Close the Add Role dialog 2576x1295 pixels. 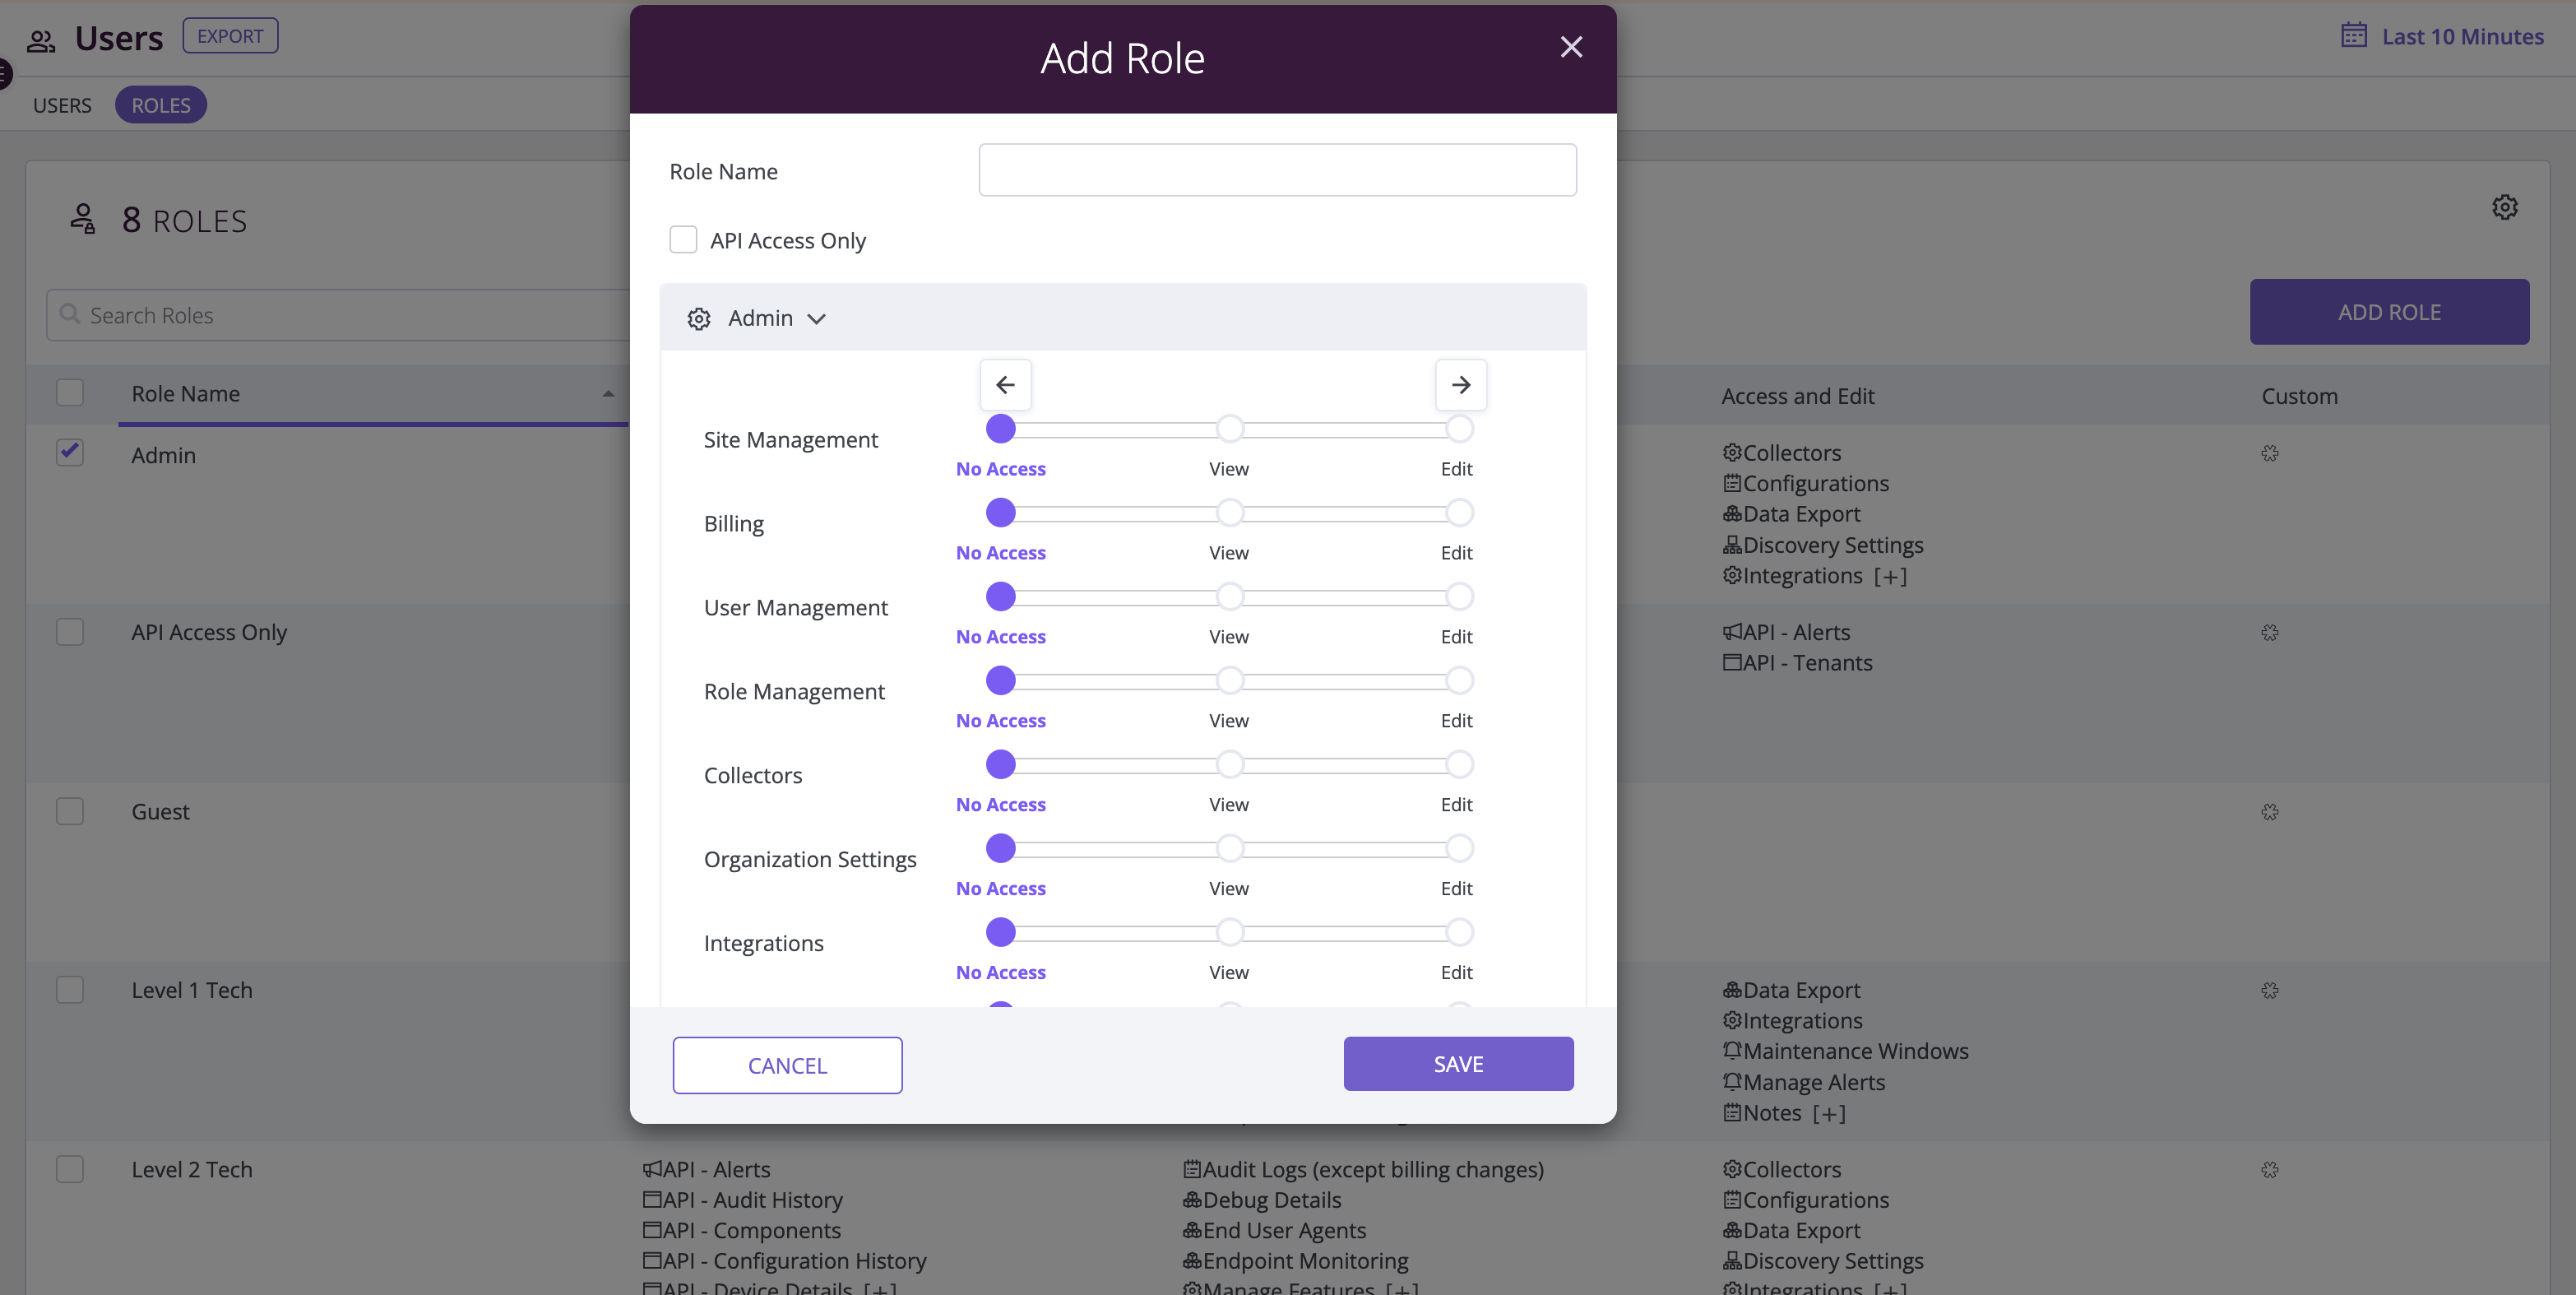1571,47
